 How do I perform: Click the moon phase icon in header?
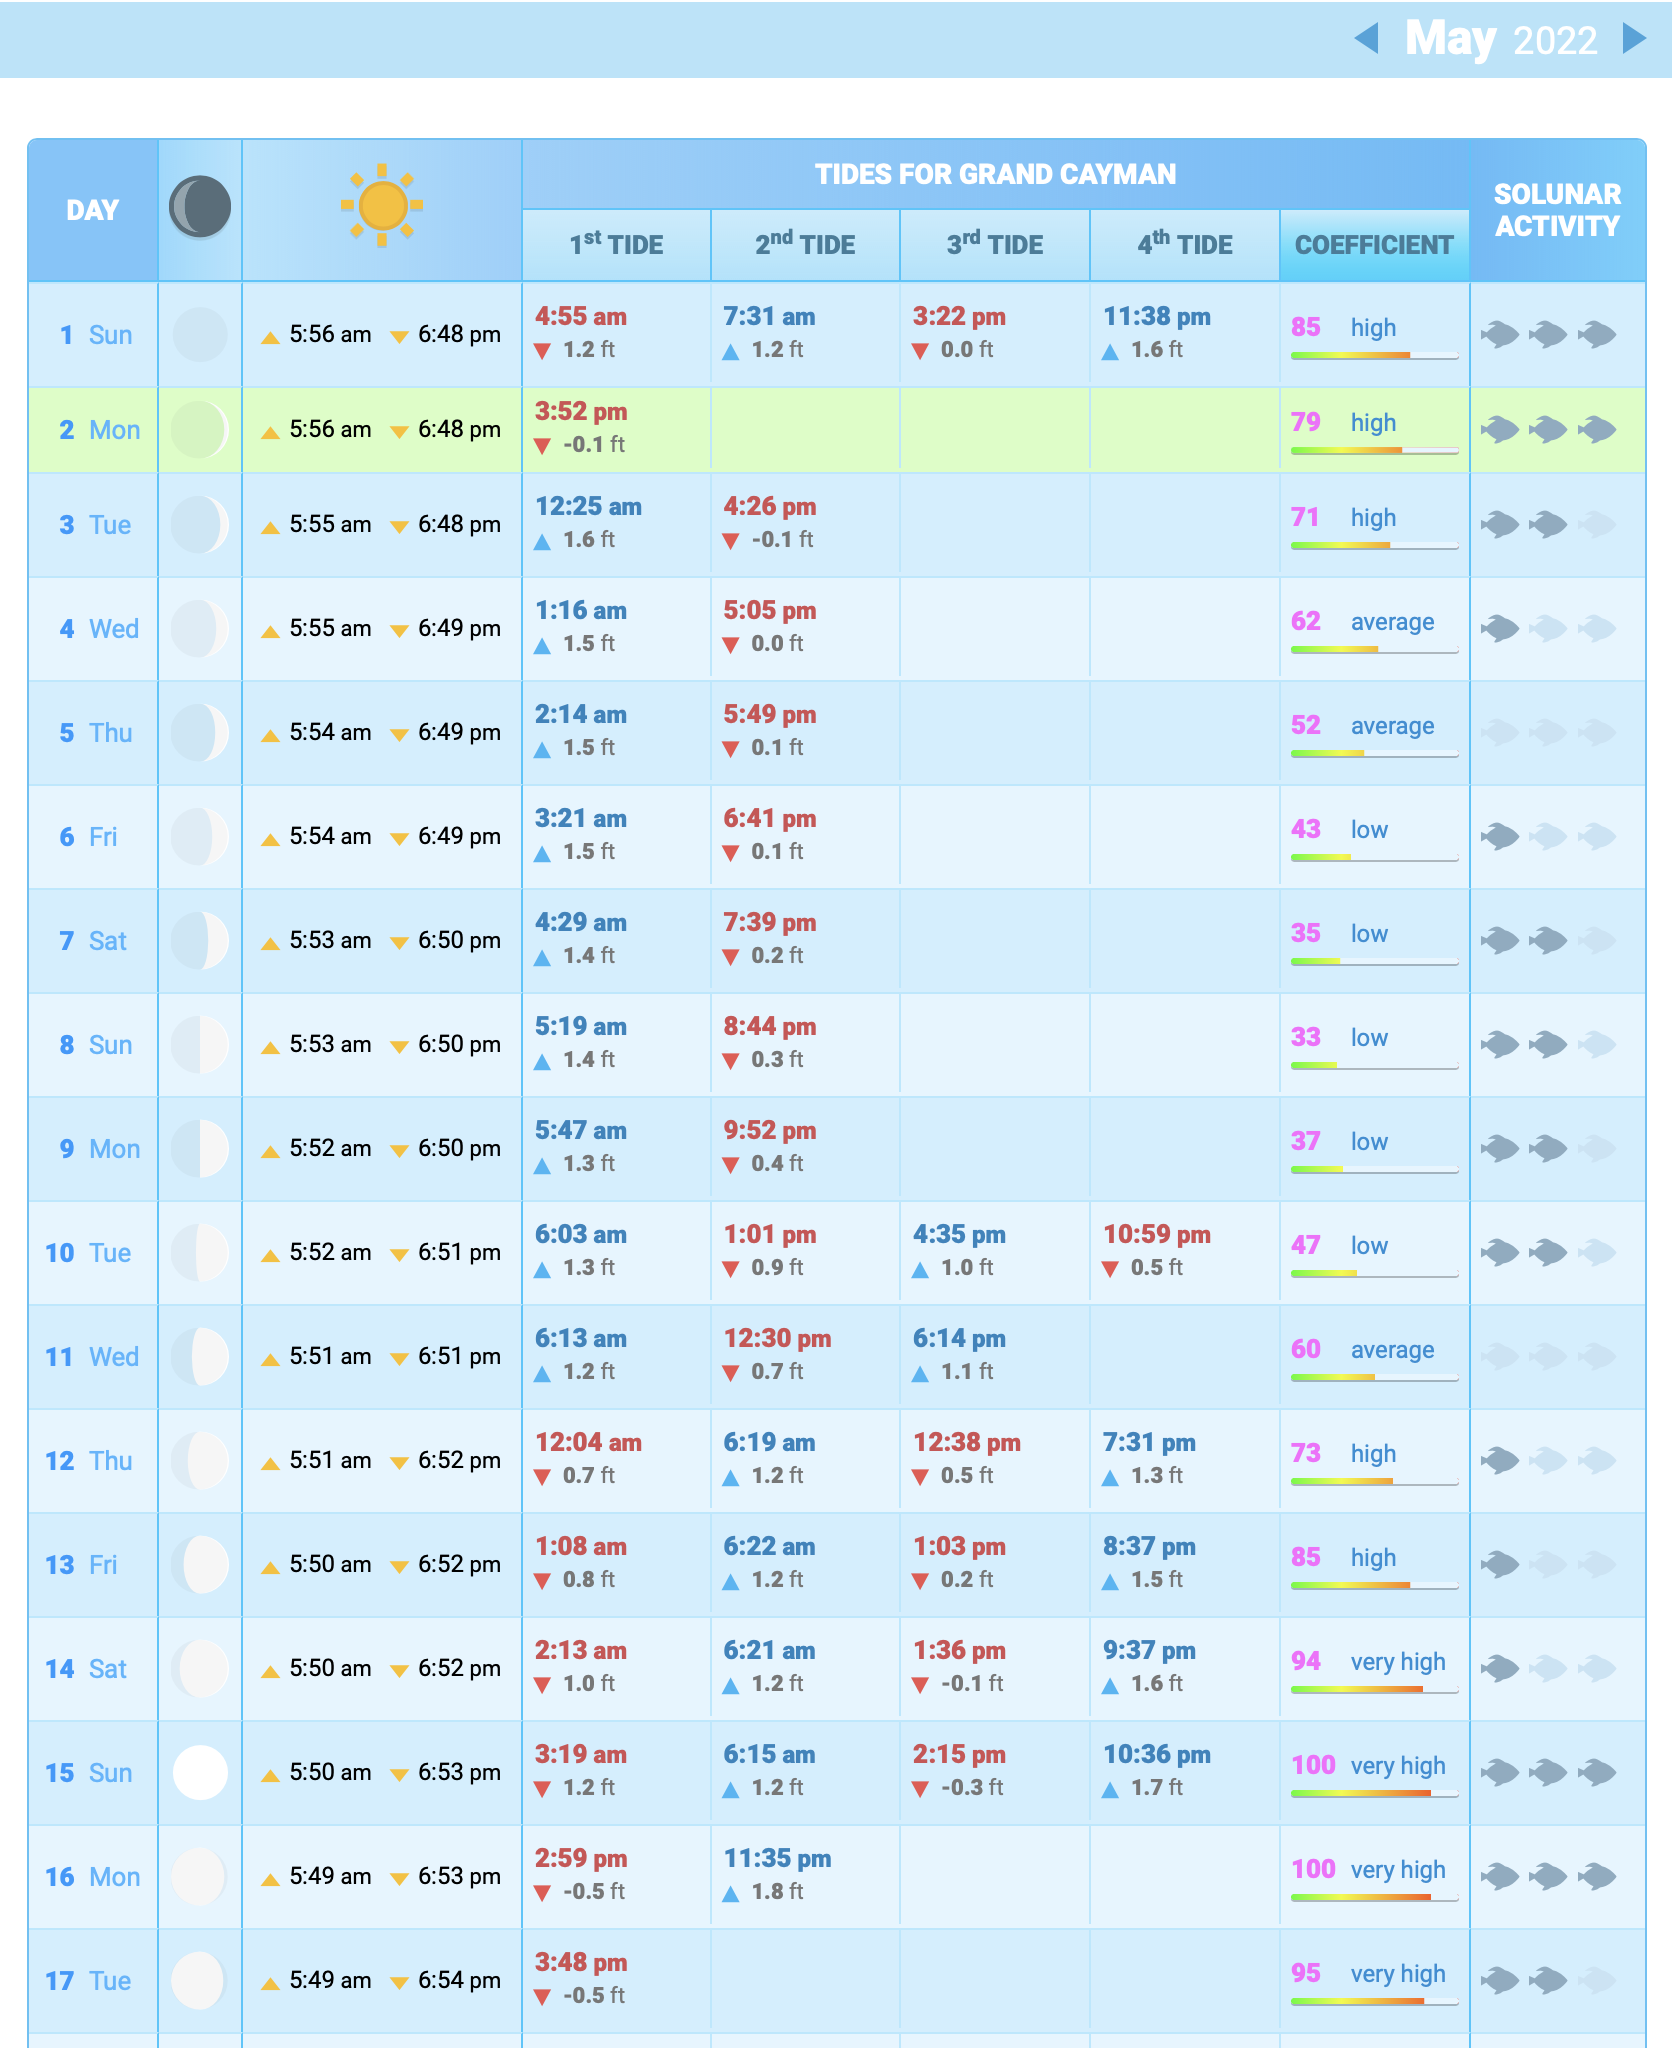(x=200, y=208)
